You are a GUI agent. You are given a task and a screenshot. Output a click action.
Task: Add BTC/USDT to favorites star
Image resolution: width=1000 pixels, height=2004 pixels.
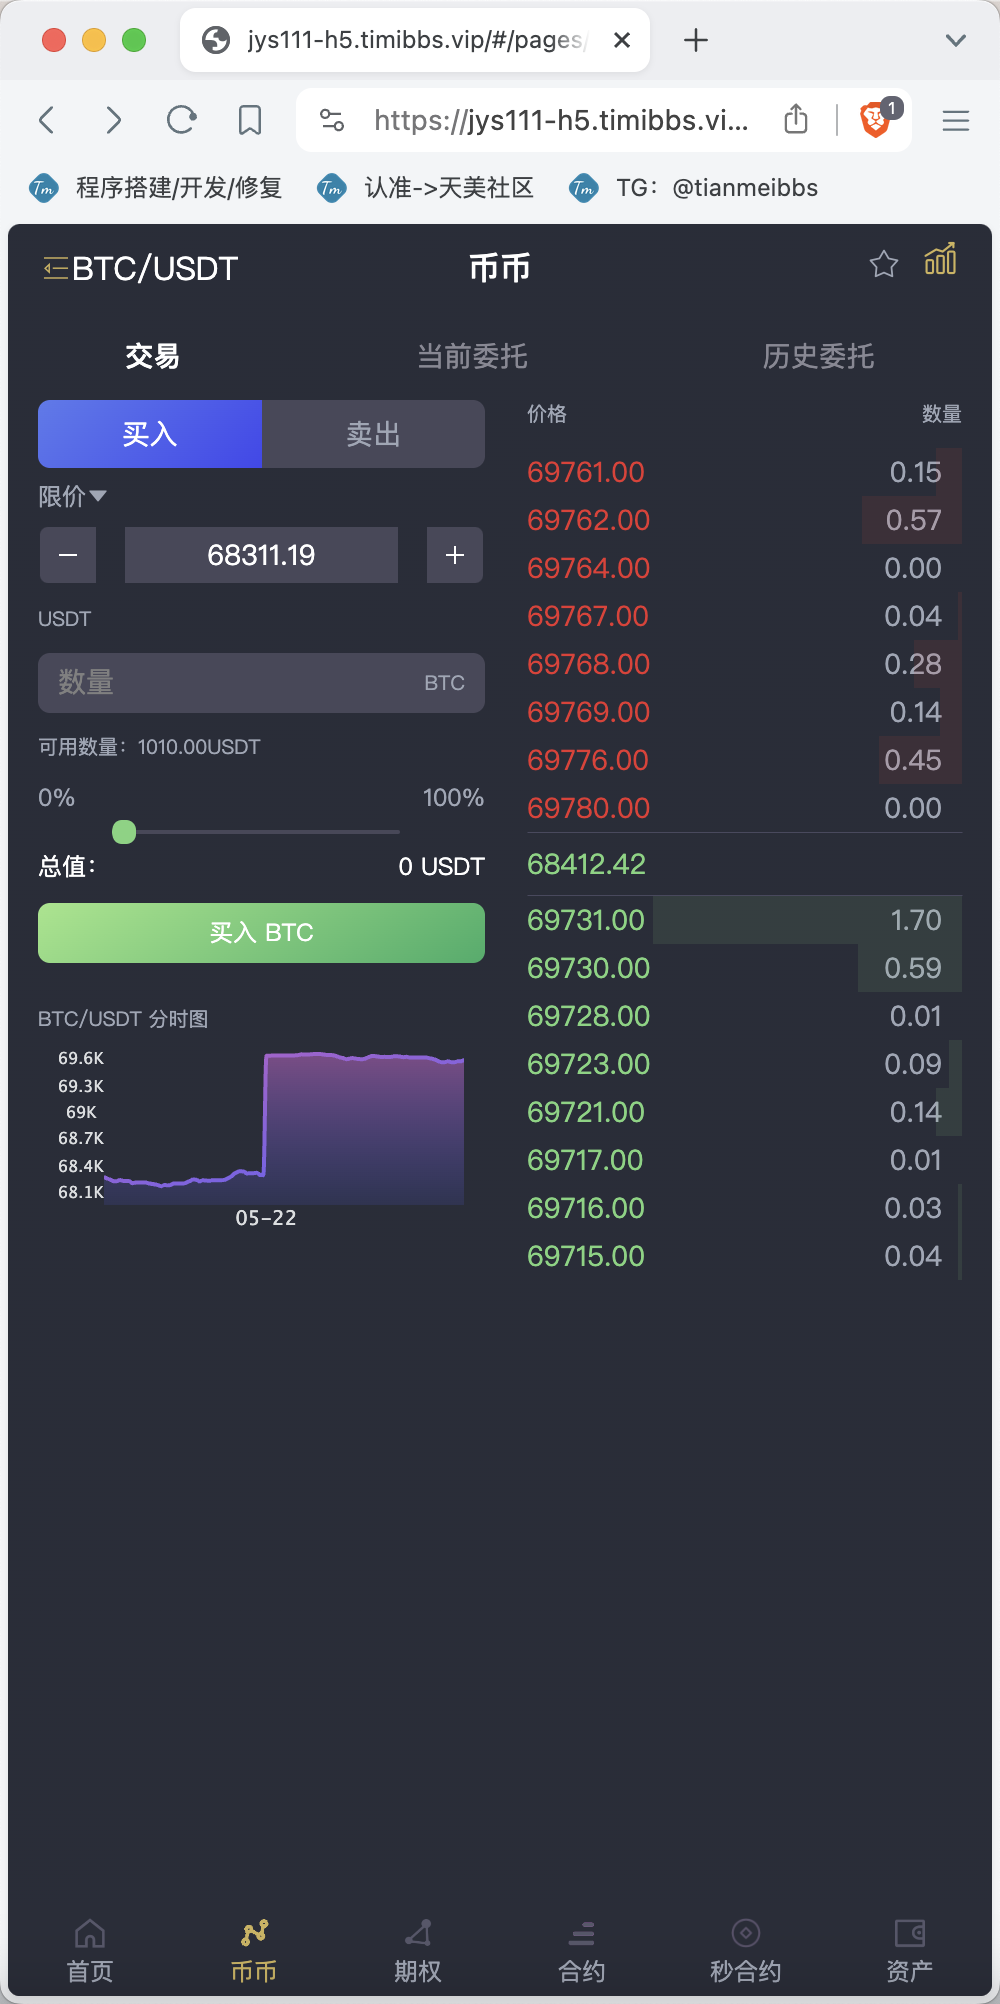tap(884, 265)
